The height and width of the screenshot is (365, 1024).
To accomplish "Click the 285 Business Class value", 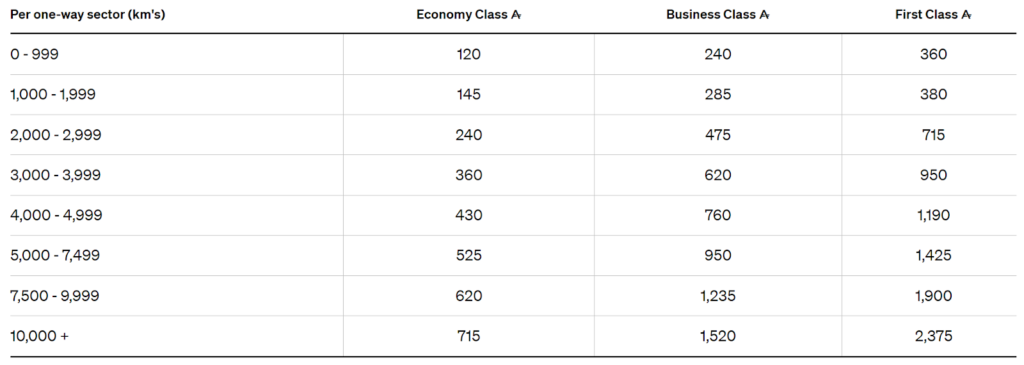I will pyautogui.click(x=718, y=95).
